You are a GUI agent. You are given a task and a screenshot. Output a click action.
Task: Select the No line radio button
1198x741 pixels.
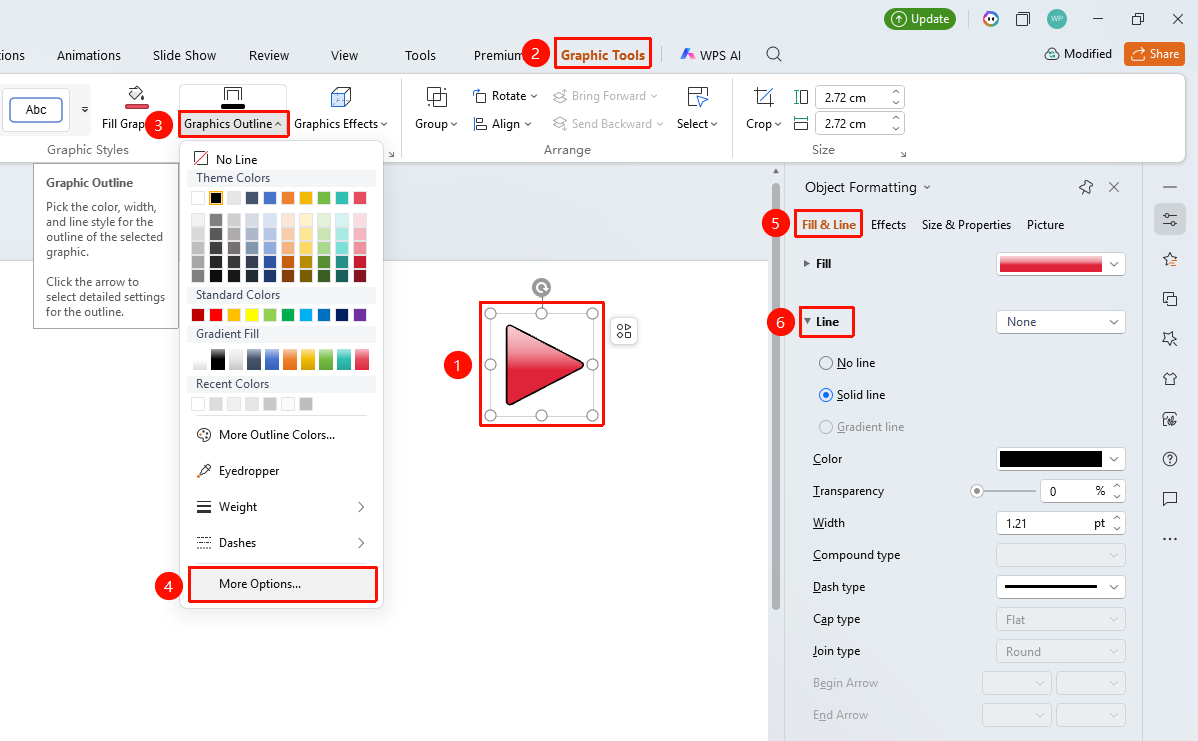[x=826, y=363]
